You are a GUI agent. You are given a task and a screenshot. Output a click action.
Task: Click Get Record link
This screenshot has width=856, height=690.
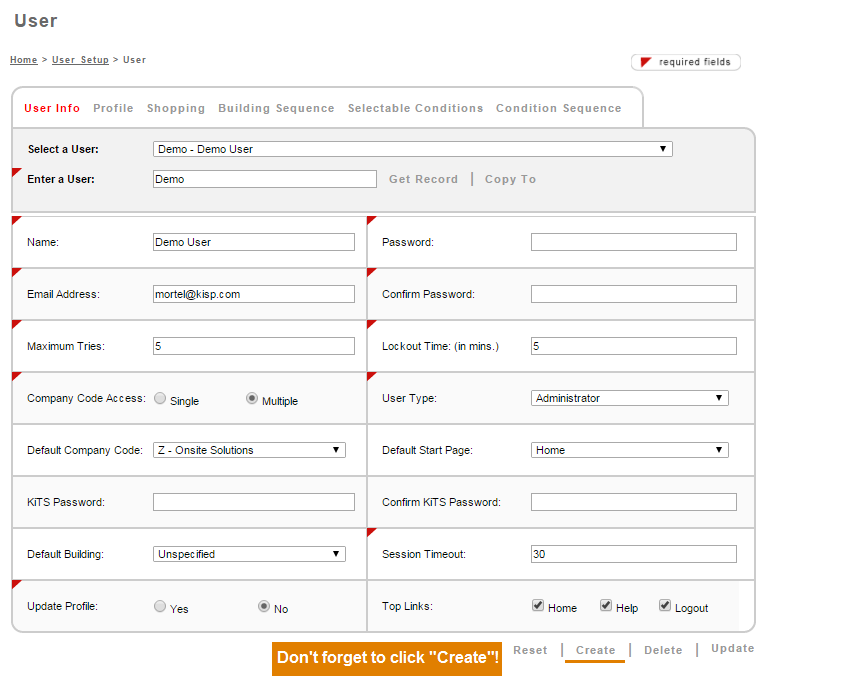click(423, 179)
